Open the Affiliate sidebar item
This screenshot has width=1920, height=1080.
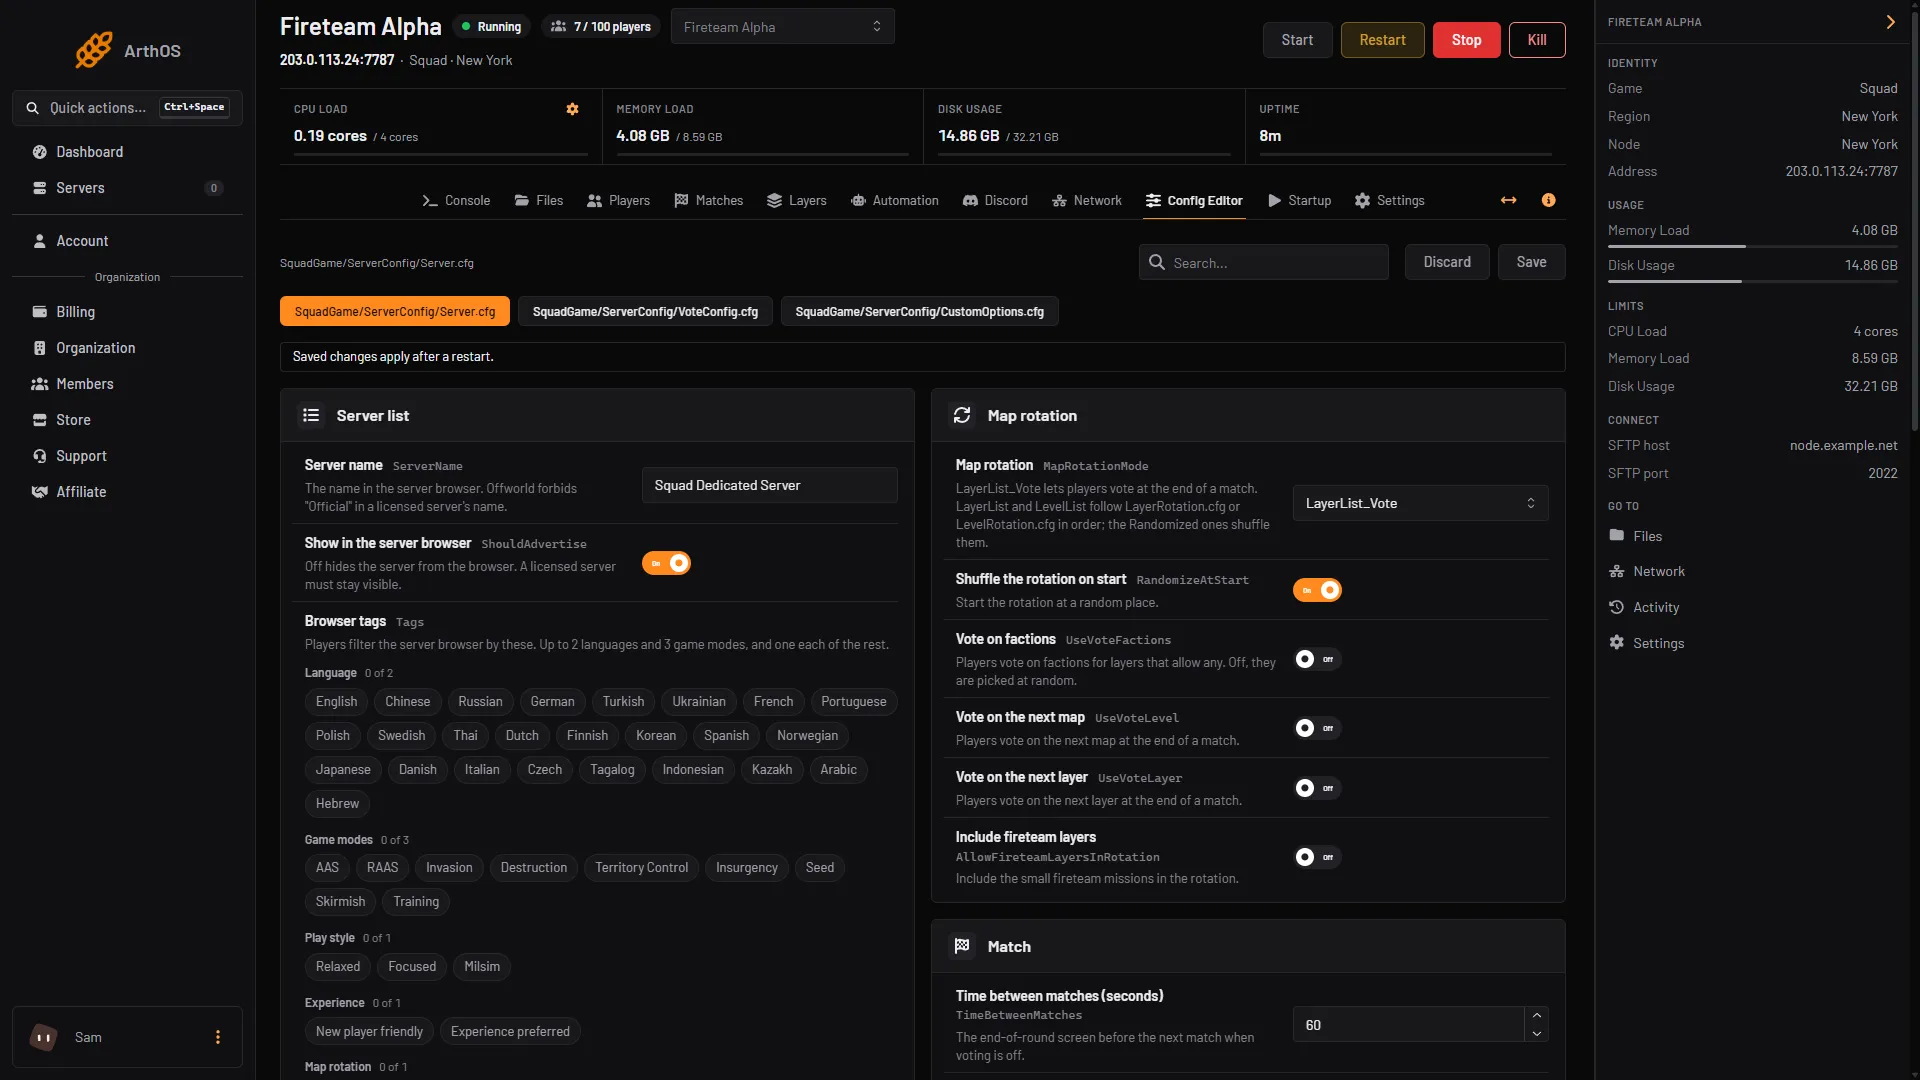(127, 492)
